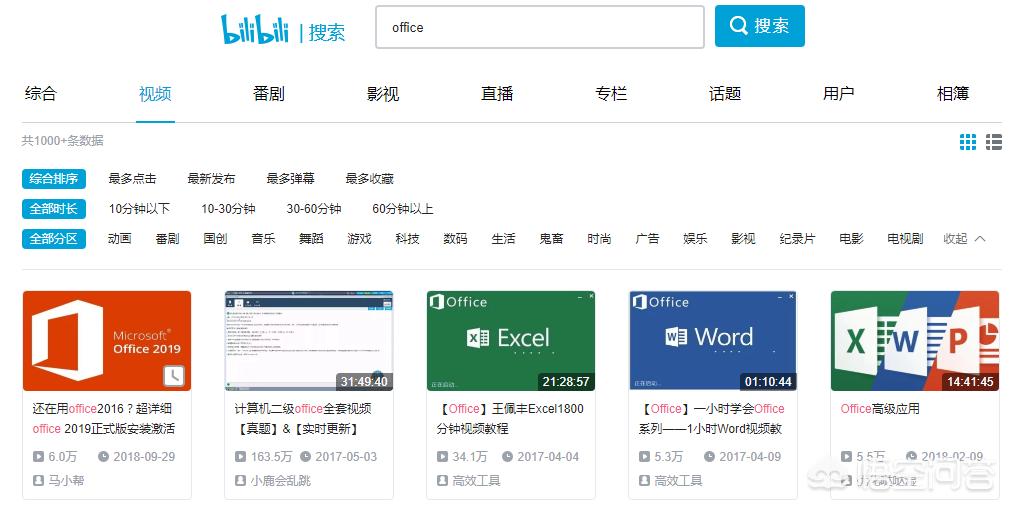Screen dimensions: 1014x510
Task: Switch to list view layout icon
Action: 994,142
